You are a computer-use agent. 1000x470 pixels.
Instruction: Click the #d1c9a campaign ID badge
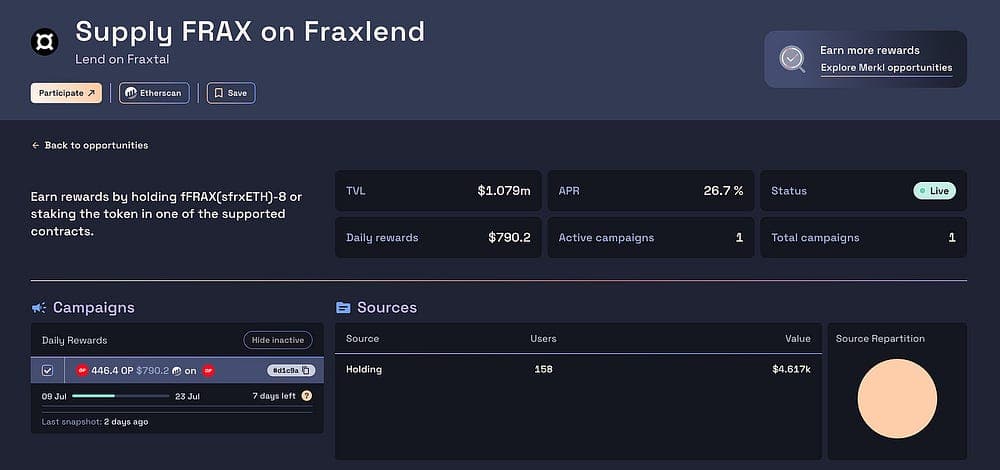coord(290,371)
